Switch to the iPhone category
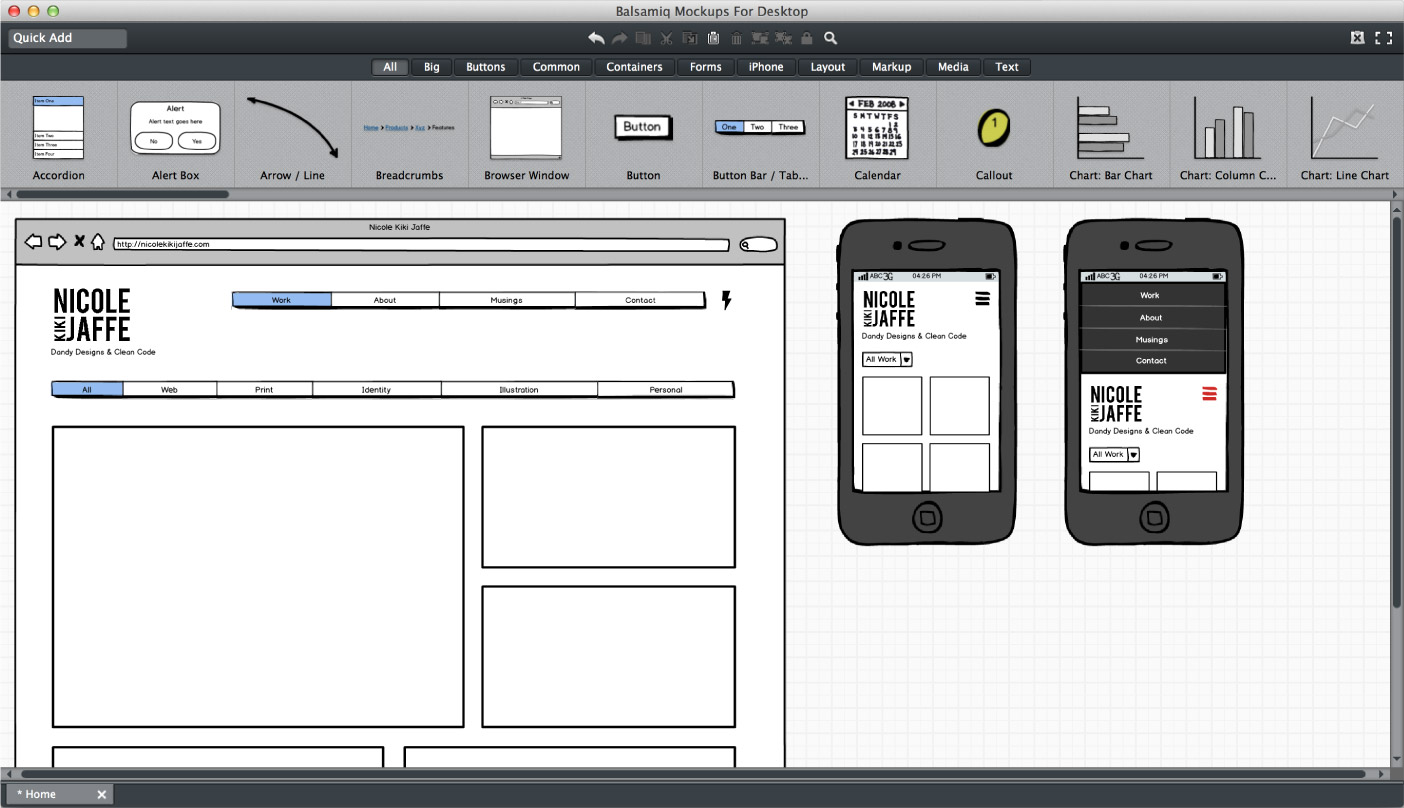This screenshot has height=808, width=1404. (766, 67)
